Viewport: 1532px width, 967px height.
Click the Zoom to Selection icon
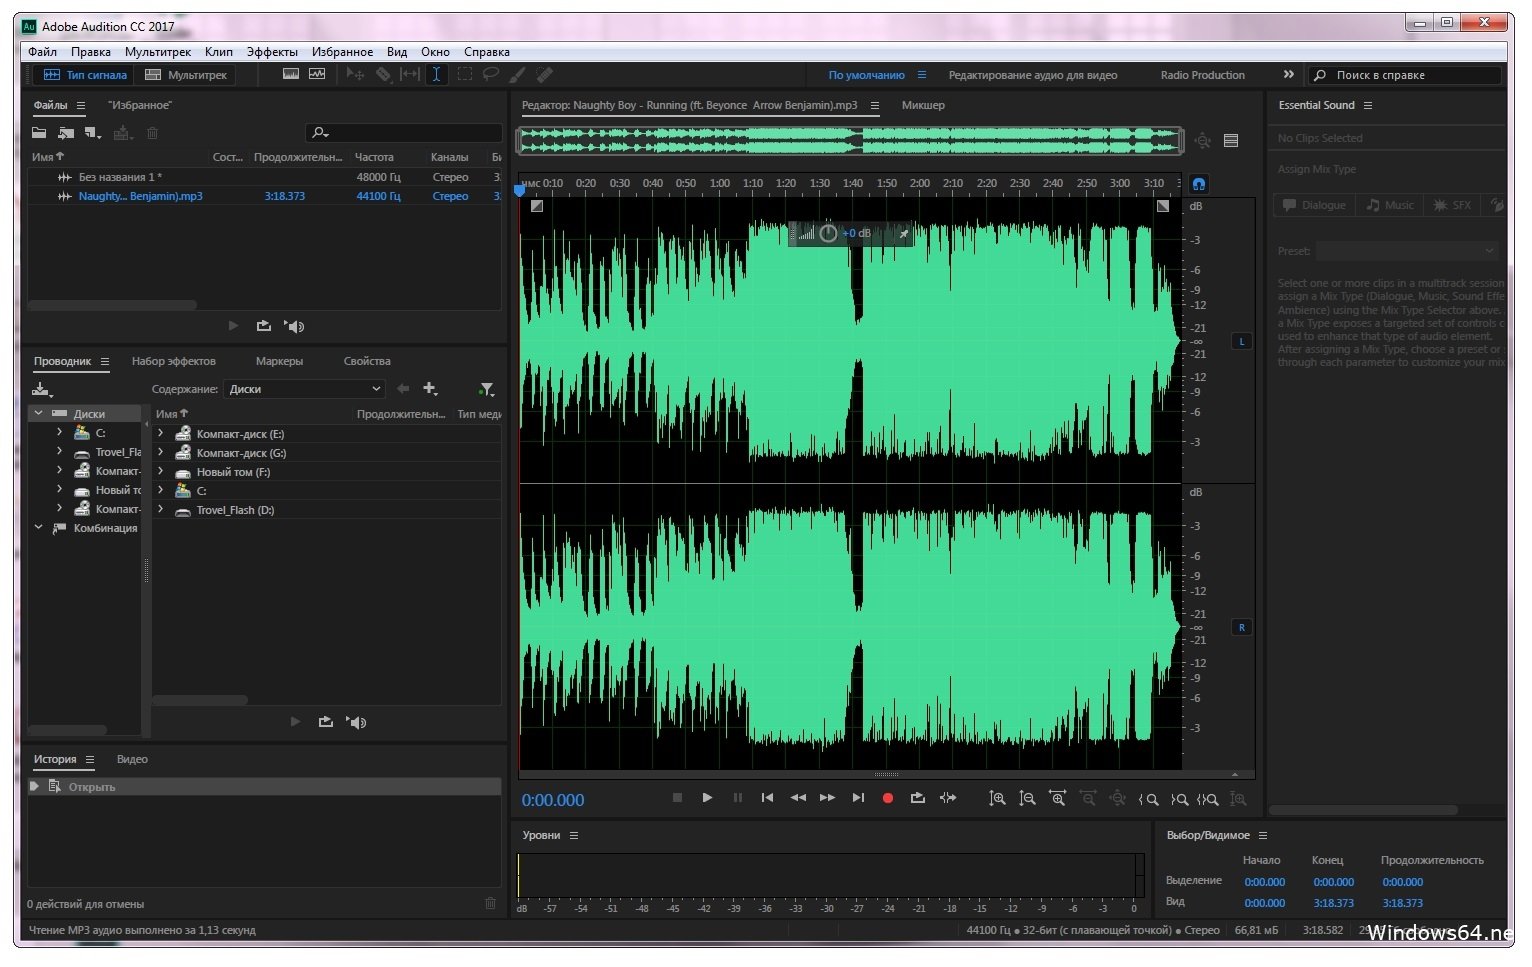click(x=1208, y=799)
